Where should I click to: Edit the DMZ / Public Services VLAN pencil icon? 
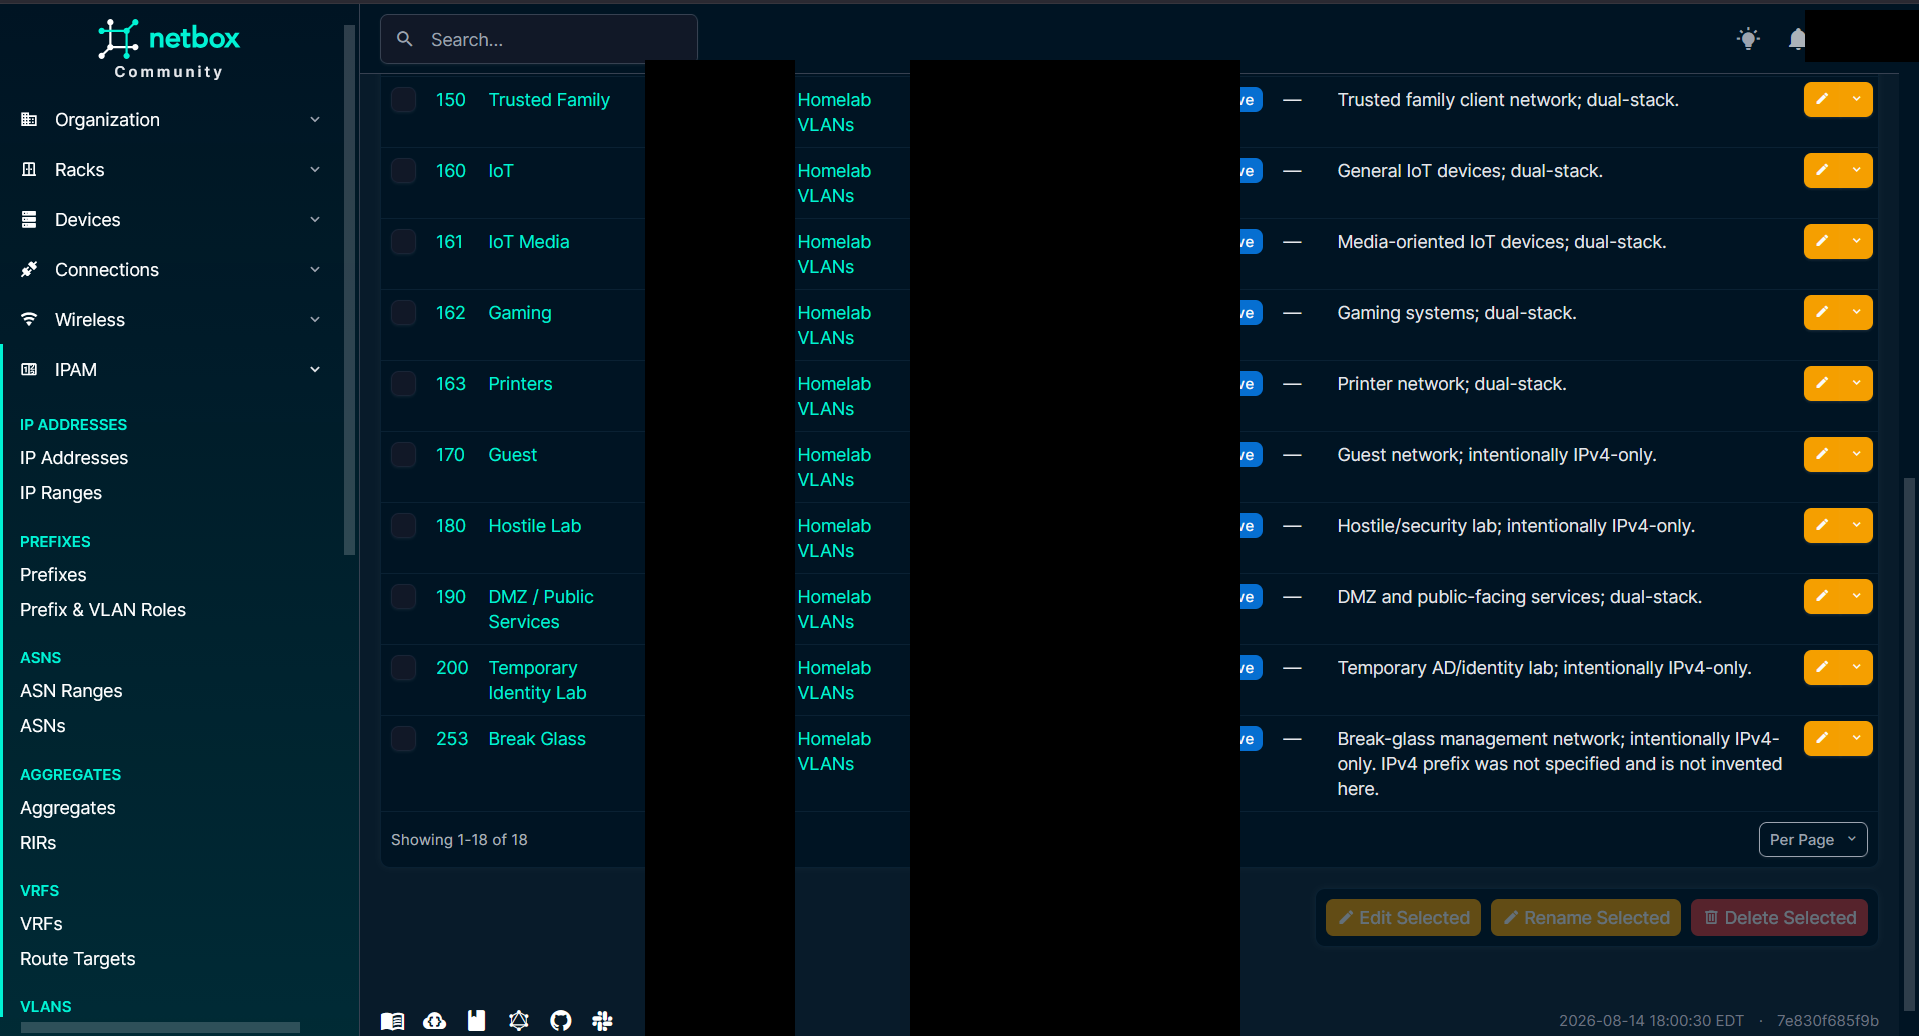tap(1822, 596)
